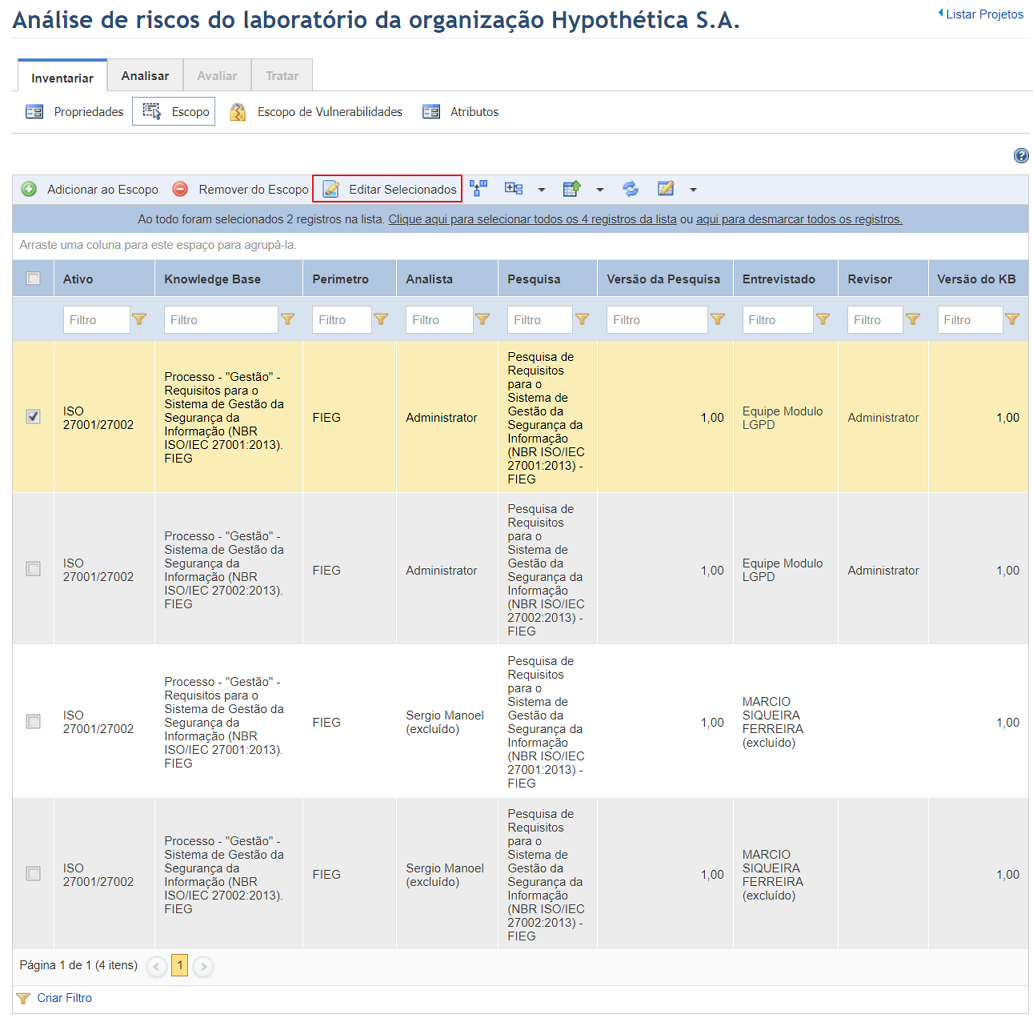Focus the Pesquisa filter input field
Viewport: 1033px width, 1022px height.
(x=540, y=320)
